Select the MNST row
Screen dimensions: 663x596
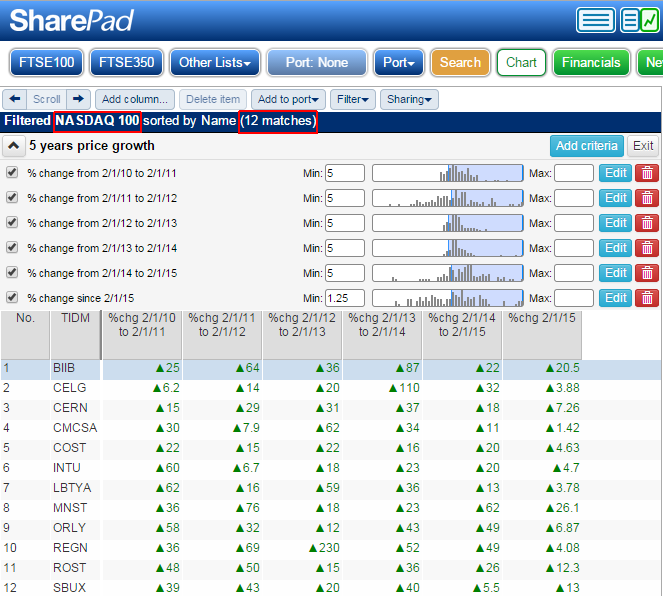pyautogui.click(x=332, y=508)
